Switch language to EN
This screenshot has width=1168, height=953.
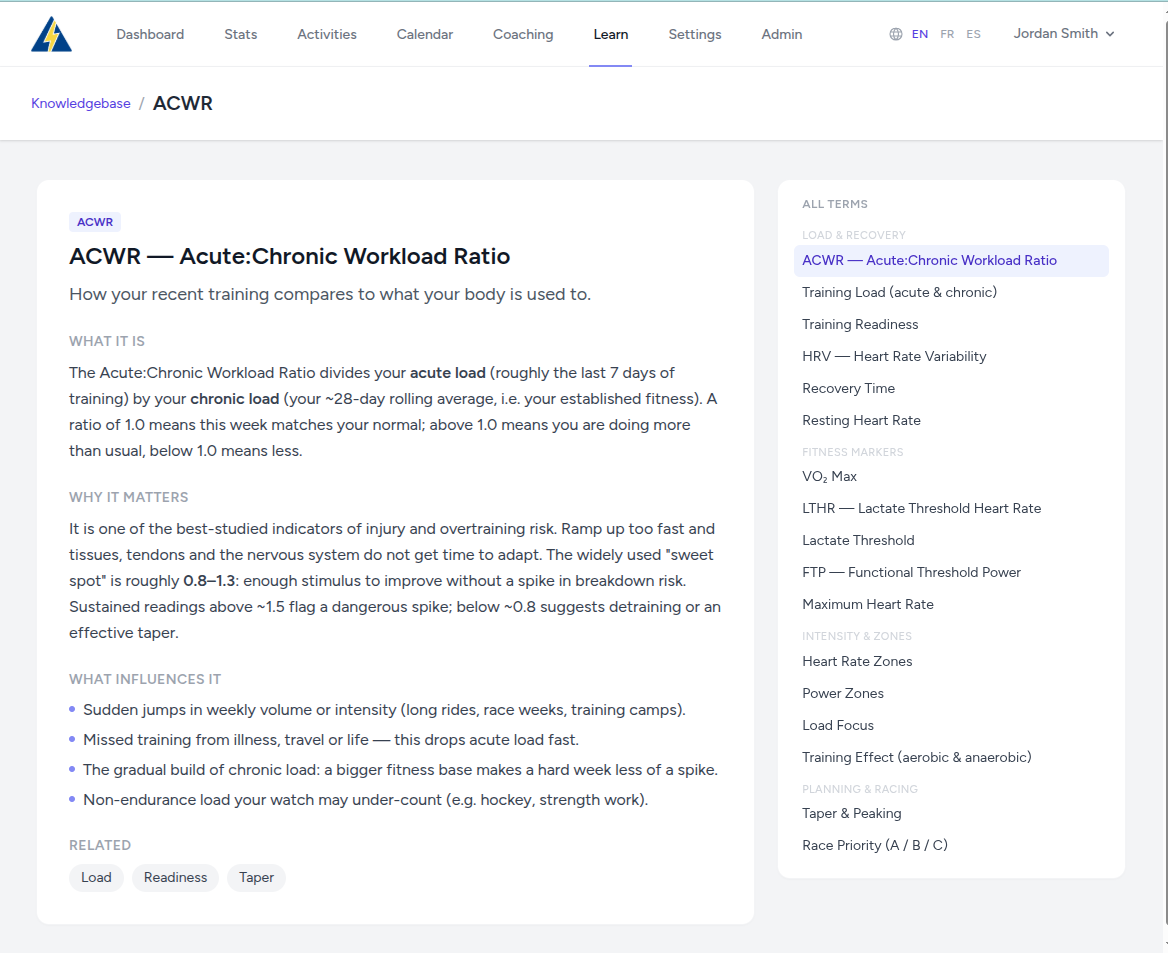click(x=920, y=34)
